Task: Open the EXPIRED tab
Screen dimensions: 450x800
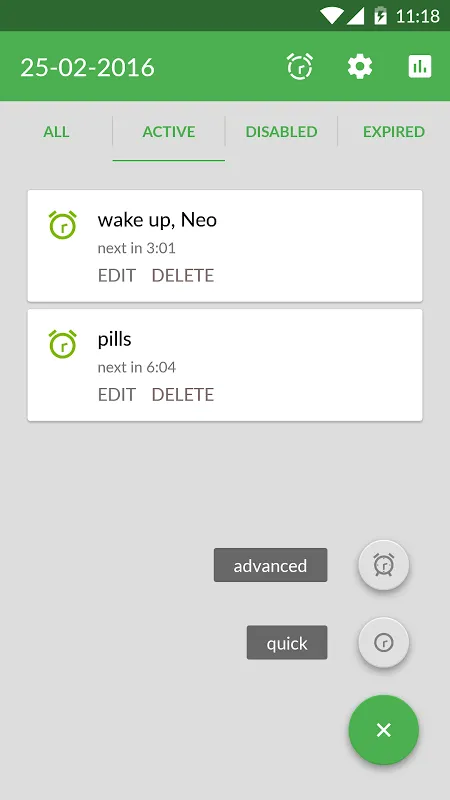Action: click(394, 132)
